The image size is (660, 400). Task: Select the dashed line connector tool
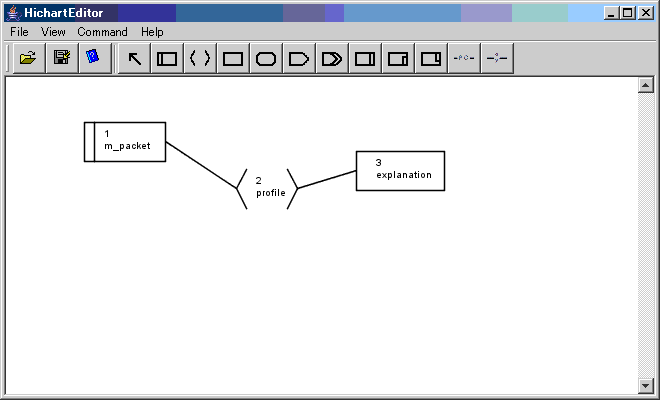pos(497,59)
